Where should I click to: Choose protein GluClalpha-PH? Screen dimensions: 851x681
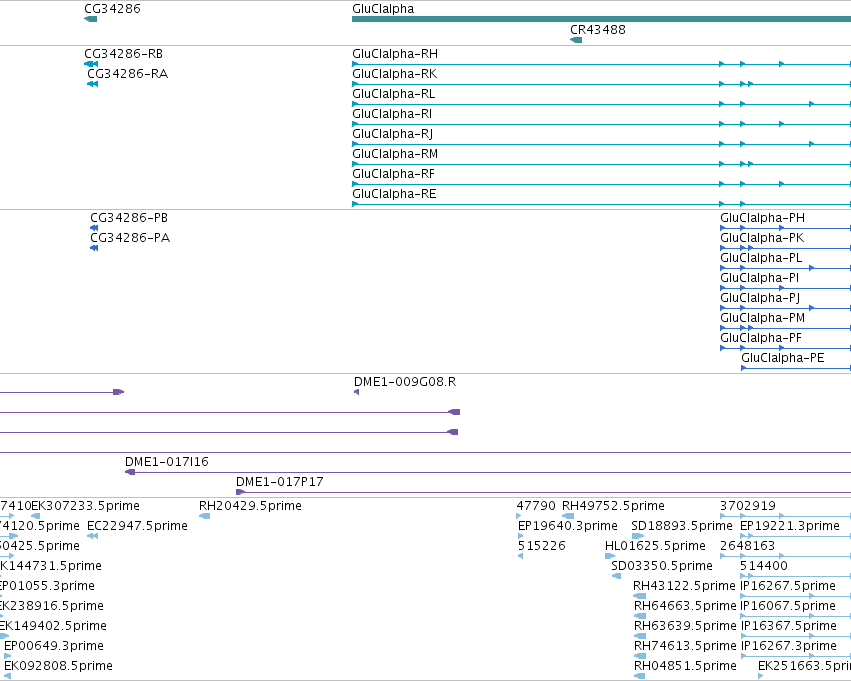(763, 218)
